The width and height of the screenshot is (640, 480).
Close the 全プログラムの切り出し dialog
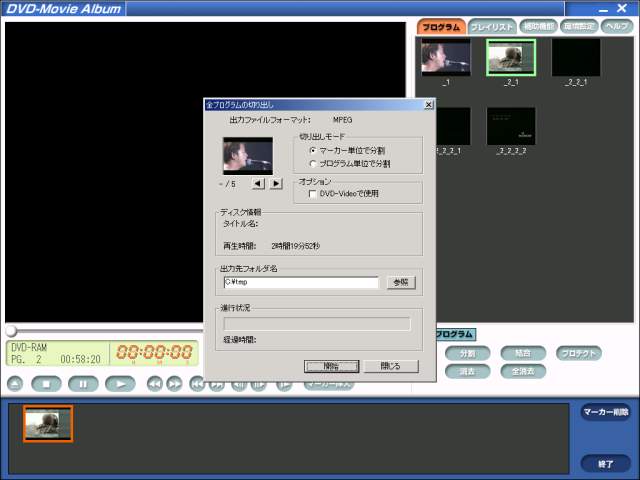(x=428, y=105)
